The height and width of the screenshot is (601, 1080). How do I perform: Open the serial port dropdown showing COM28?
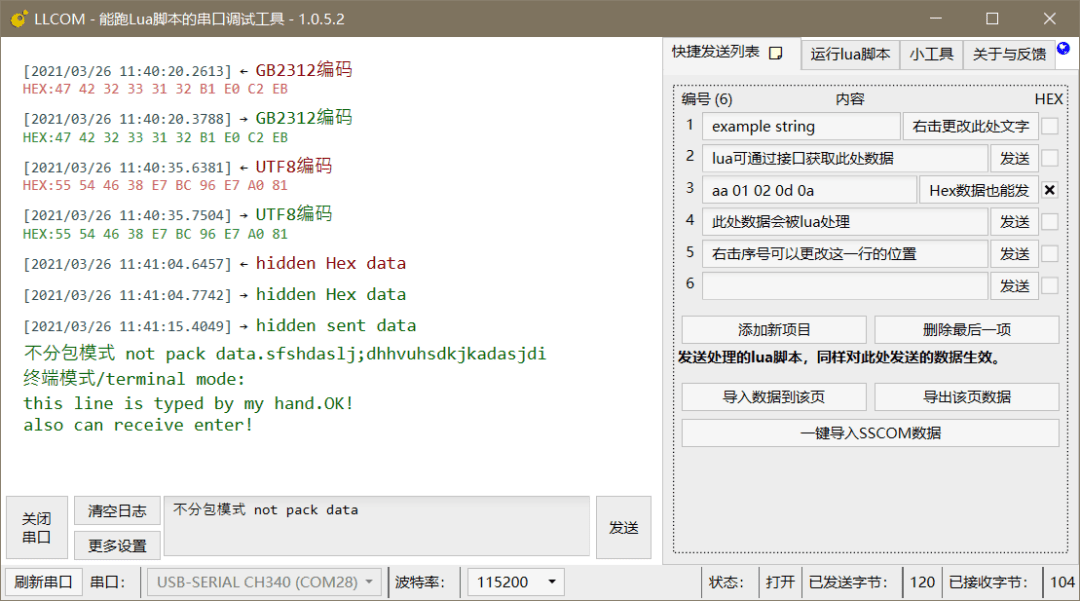[263, 581]
